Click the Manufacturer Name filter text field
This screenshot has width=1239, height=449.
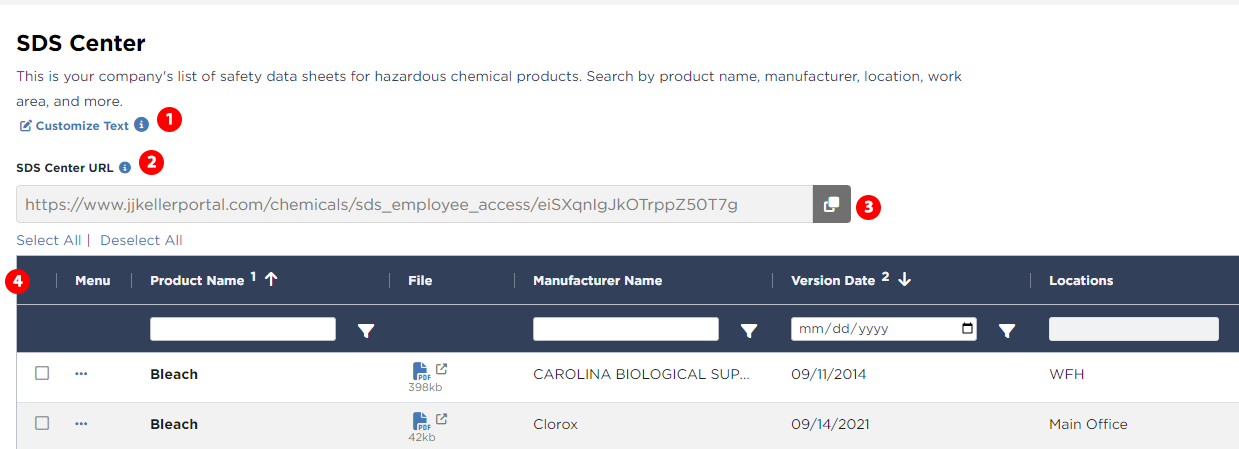coord(625,329)
